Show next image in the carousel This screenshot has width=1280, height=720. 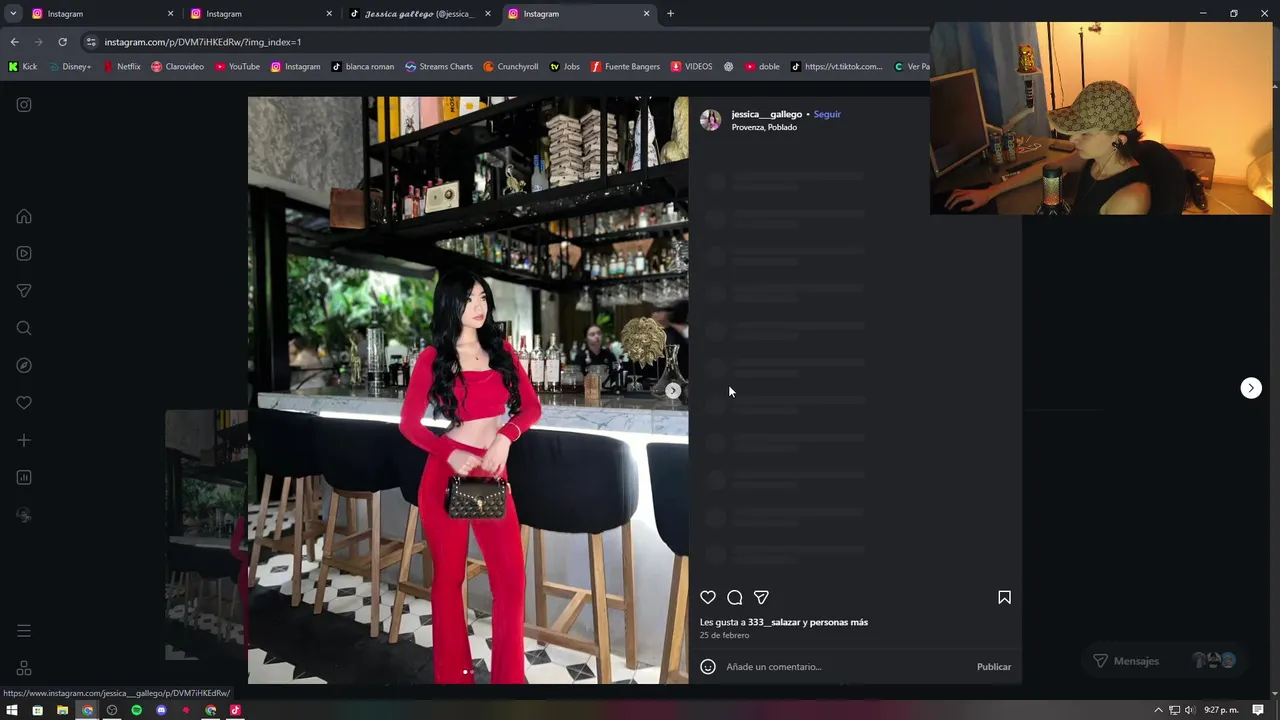pos(673,391)
